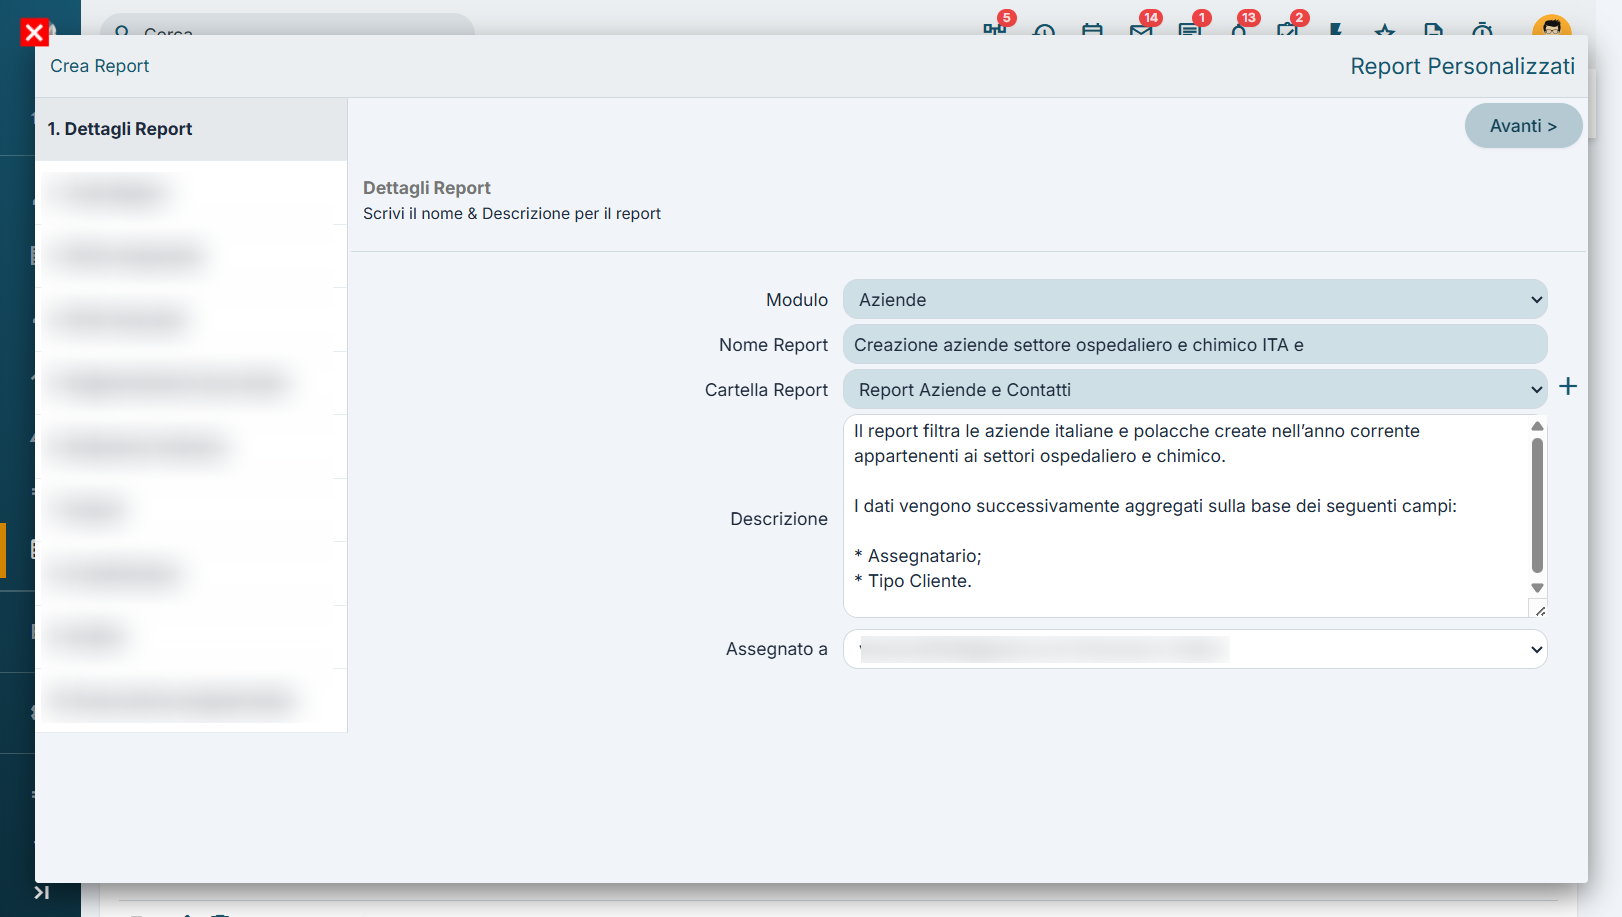Click the Descrizione scrollbar up arrow

pyautogui.click(x=1537, y=426)
